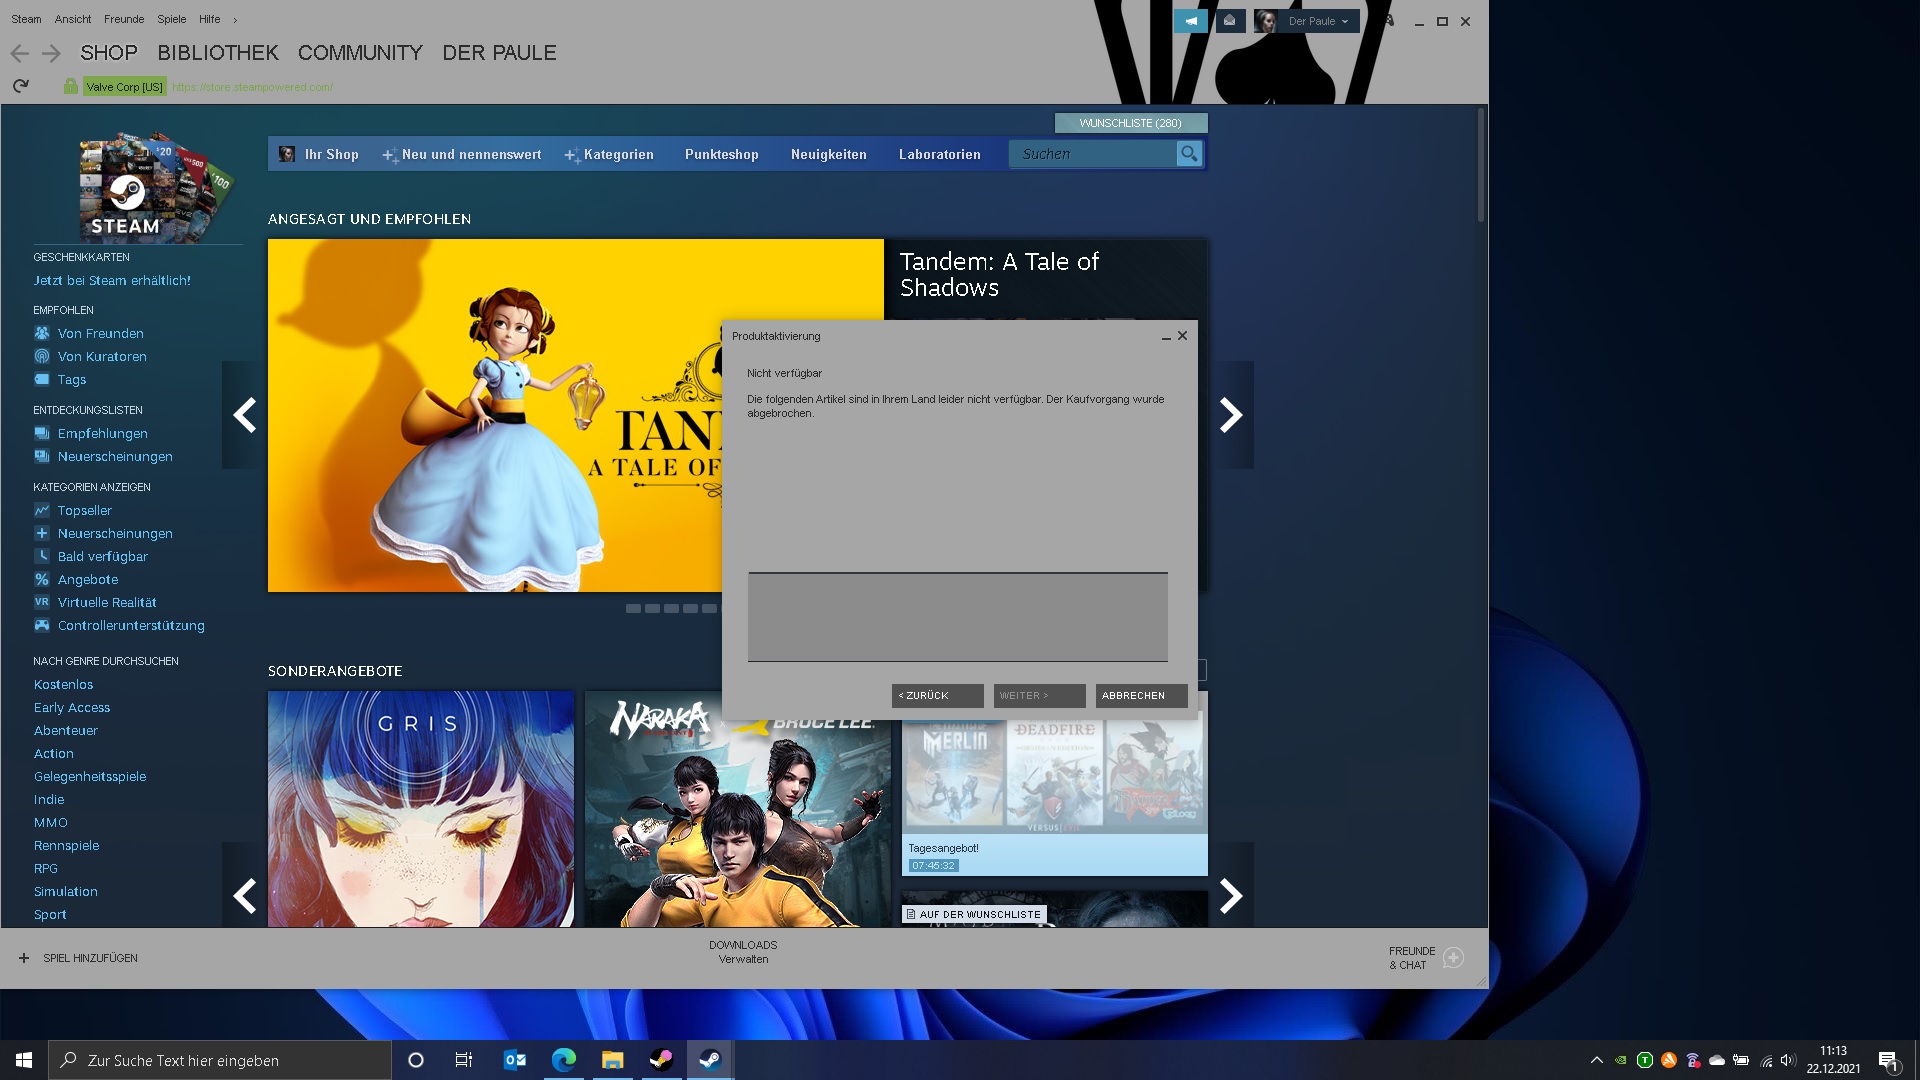Image resolution: width=1920 pixels, height=1080 pixels.
Task: Click the store search magnifier icon
Action: (x=1189, y=154)
